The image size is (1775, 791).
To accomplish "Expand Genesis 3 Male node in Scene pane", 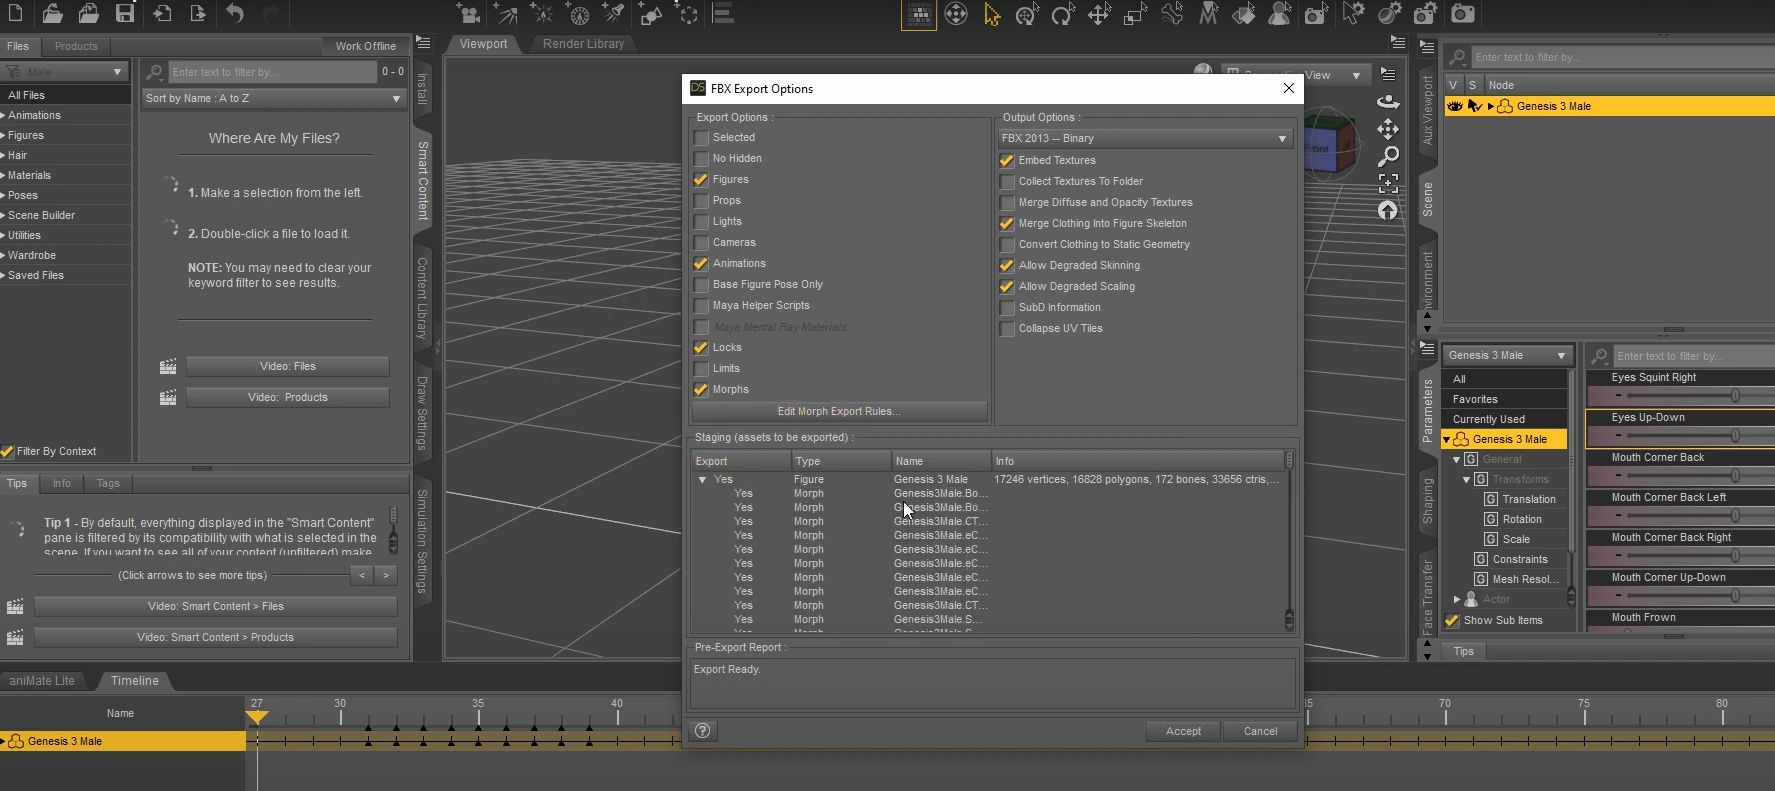I will pyautogui.click(x=1491, y=107).
